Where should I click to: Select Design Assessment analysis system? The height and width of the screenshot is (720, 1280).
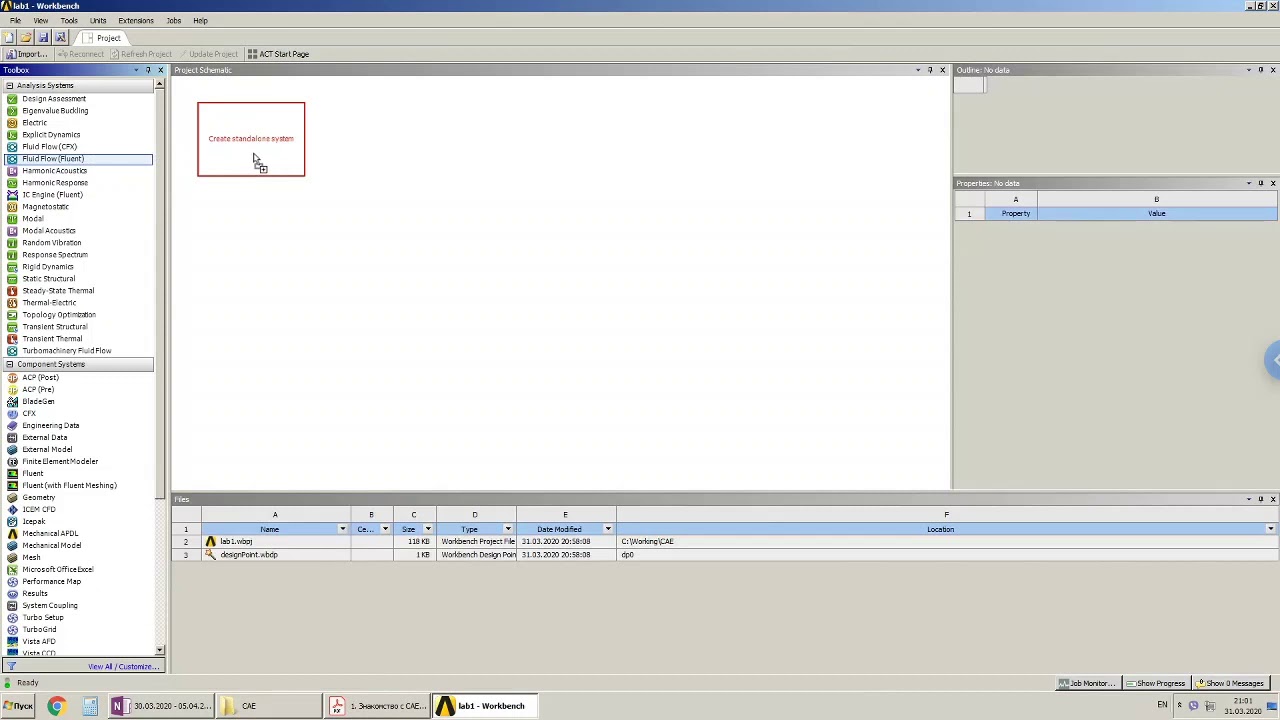[x=54, y=99]
